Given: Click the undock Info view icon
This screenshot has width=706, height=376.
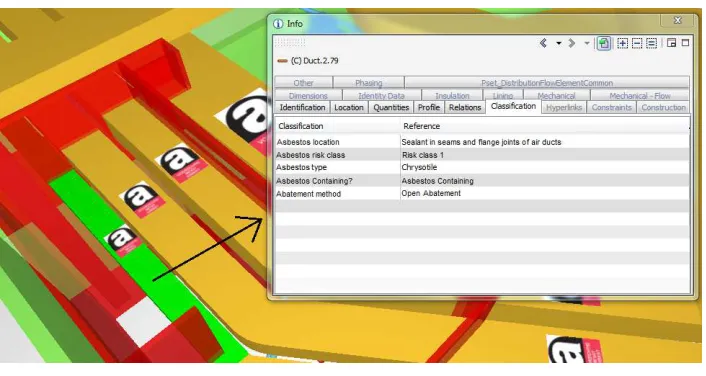Looking at the screenshot, I should 671,43.
